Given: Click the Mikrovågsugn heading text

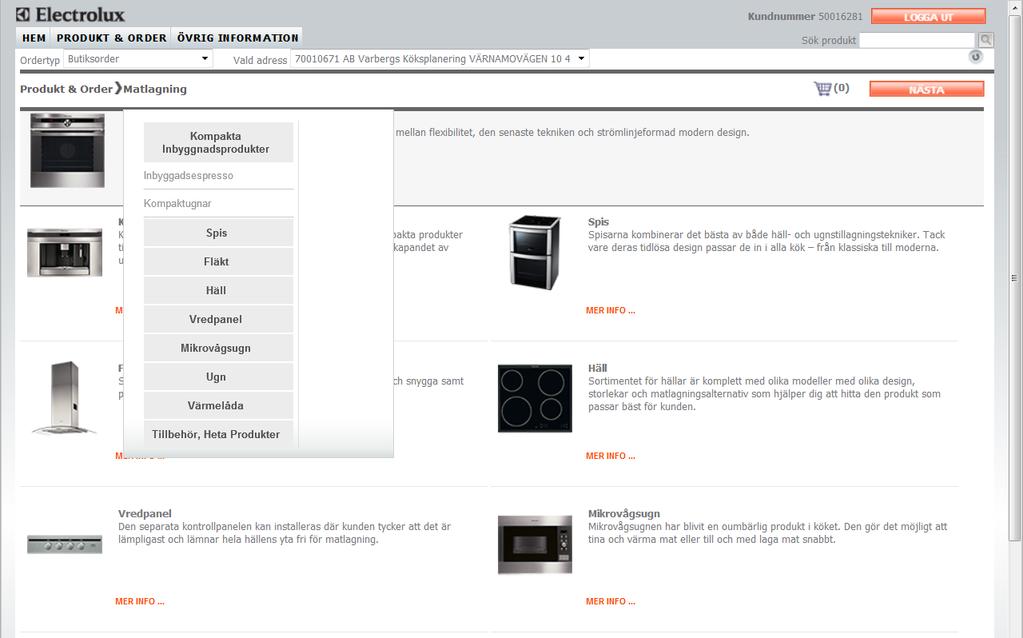Looking at the screenshot, I should pyautogui.click(x=624, y=513).
